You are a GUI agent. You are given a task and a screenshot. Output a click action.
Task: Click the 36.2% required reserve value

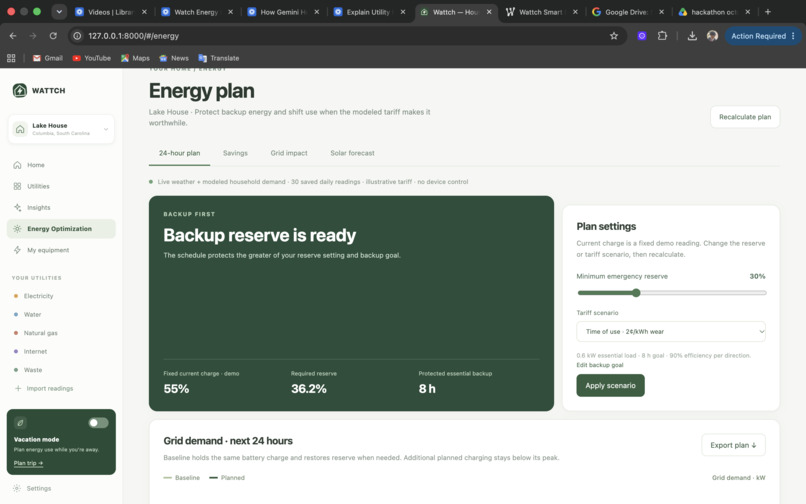coord(308,389)
